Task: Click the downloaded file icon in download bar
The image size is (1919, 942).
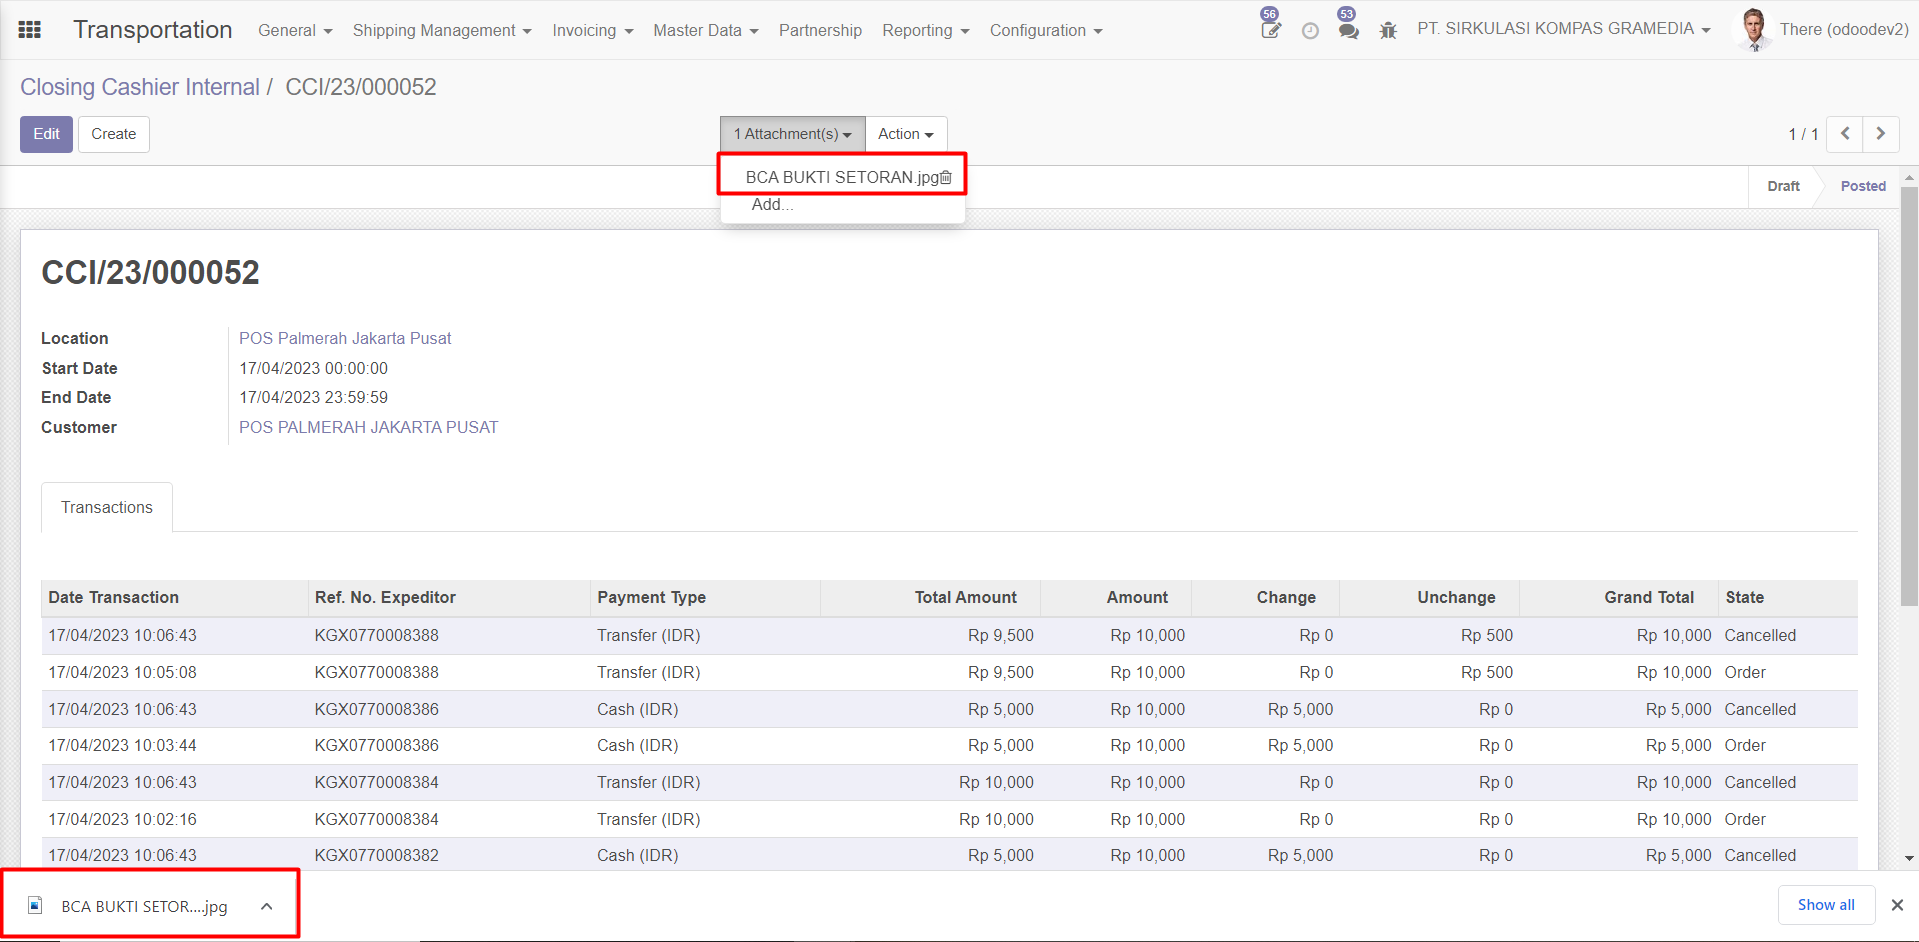Action: (35, 905)
